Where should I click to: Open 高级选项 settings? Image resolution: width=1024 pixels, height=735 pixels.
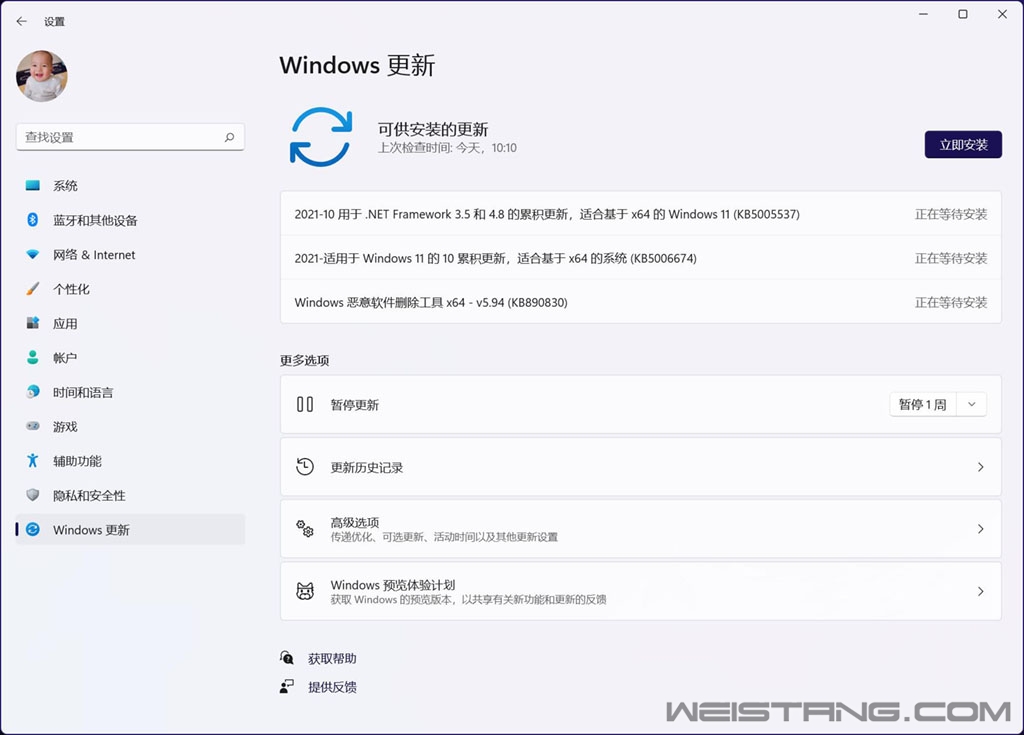pyautogui.click(x=641, y=529)
